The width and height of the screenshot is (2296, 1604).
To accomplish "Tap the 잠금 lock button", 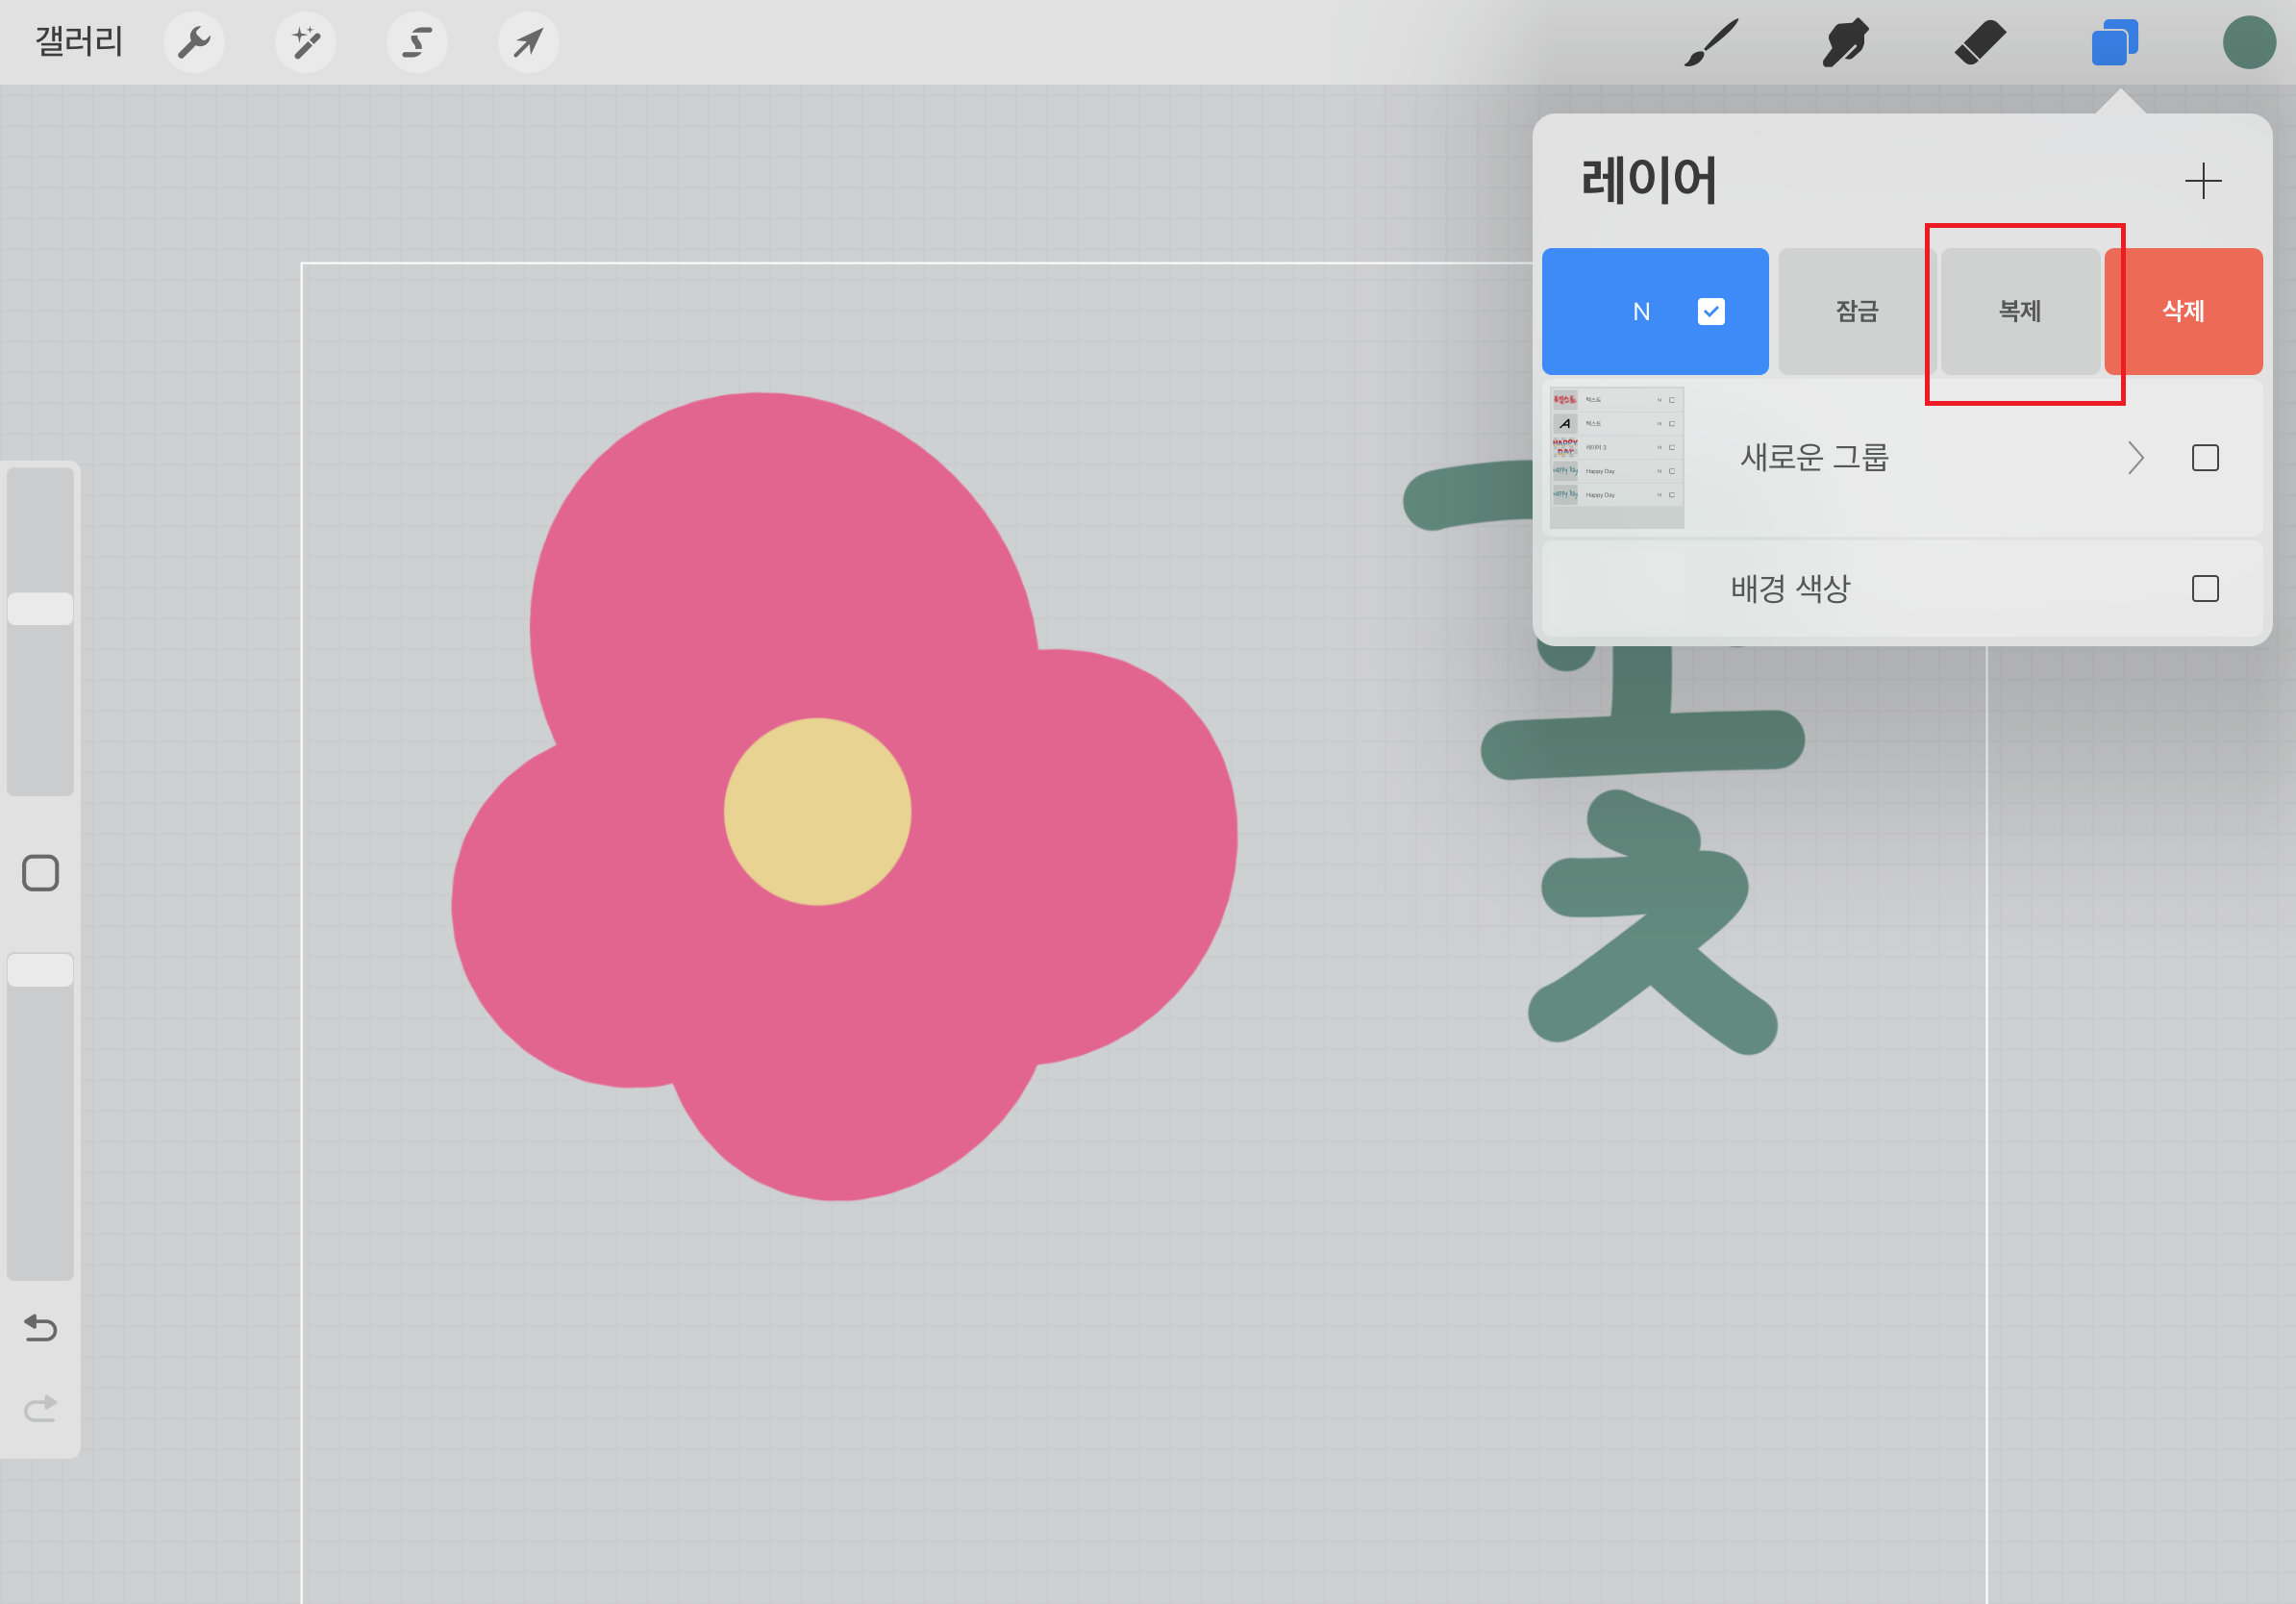I will (x=1856, y=312).
